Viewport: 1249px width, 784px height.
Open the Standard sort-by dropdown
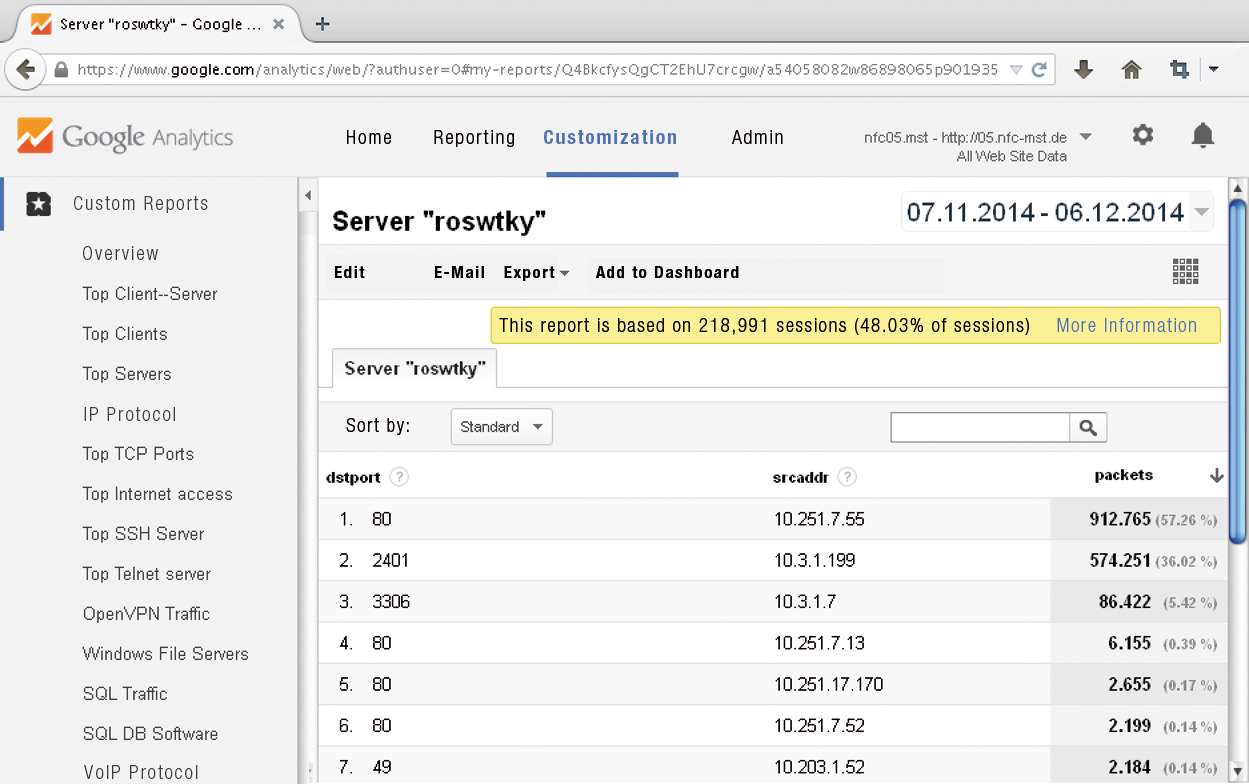[x=501, y=426]
